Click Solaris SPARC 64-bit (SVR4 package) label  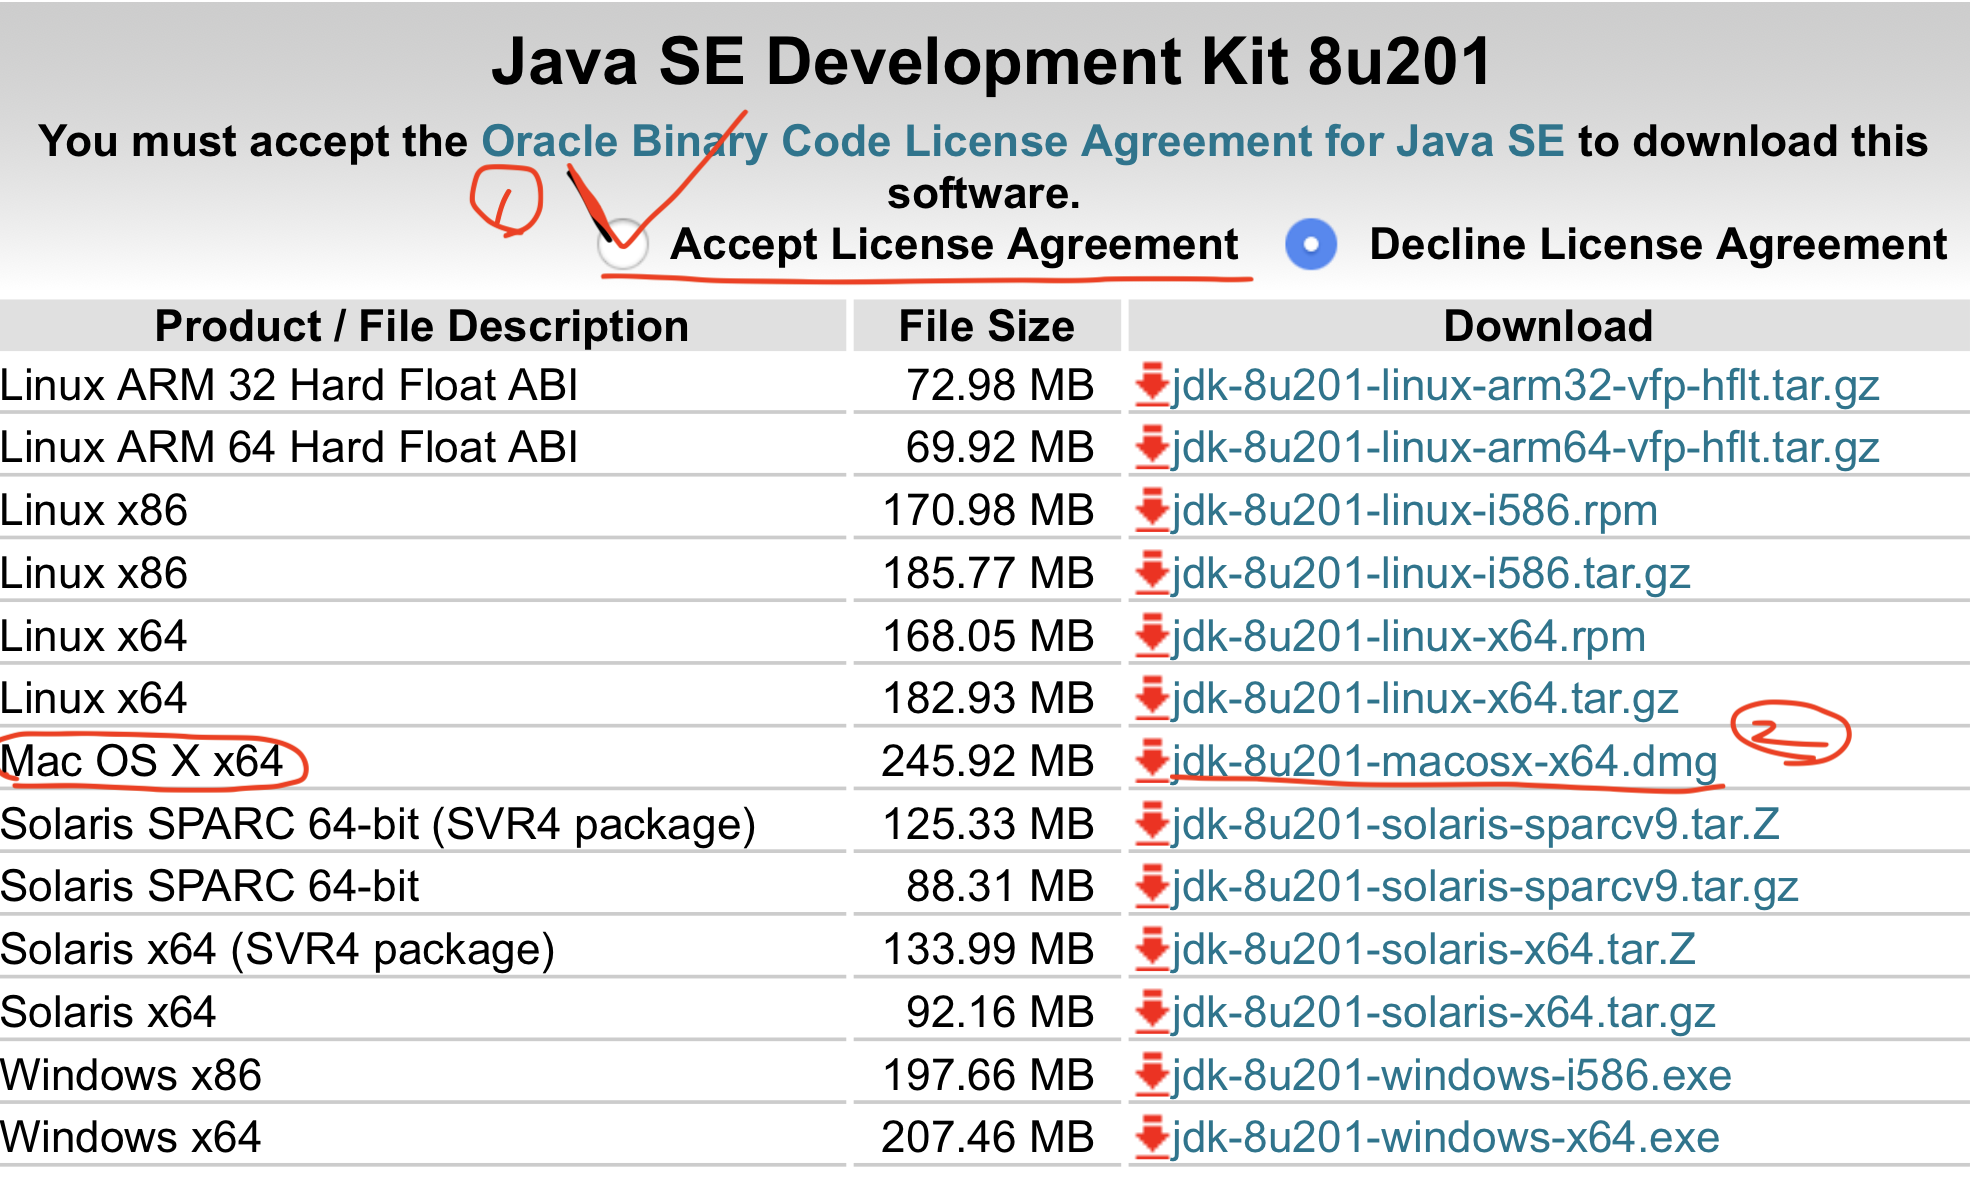click(378, 825)
